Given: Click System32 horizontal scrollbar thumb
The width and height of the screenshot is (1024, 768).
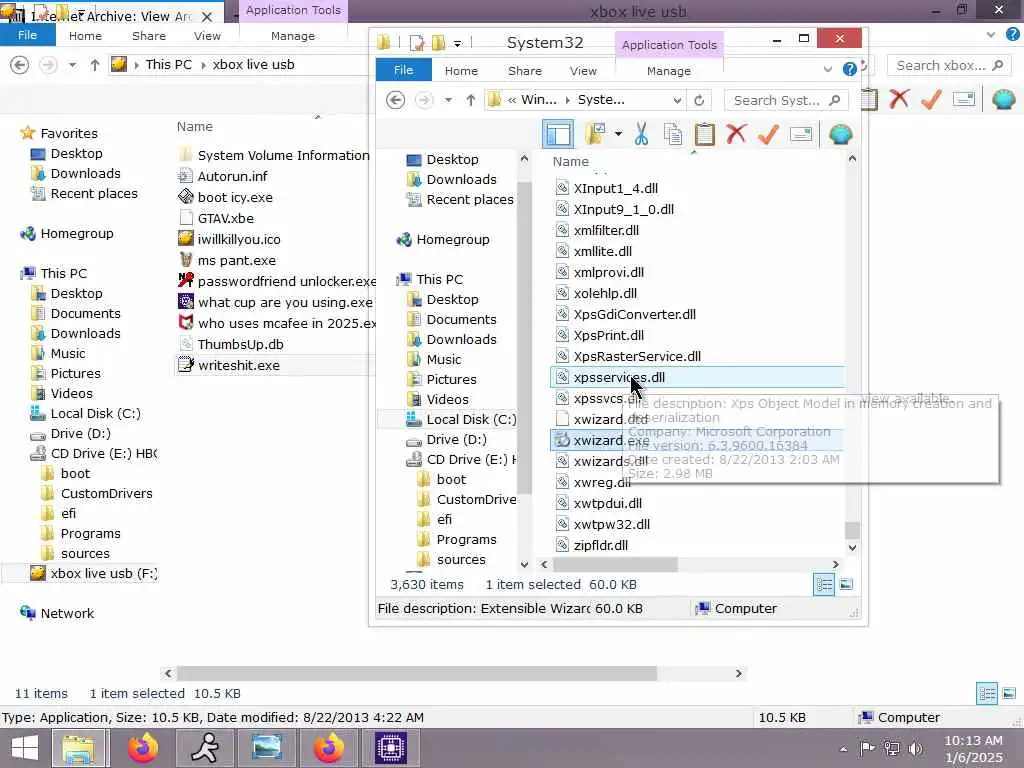Looking at the screenshot, I should coord(615,564).
